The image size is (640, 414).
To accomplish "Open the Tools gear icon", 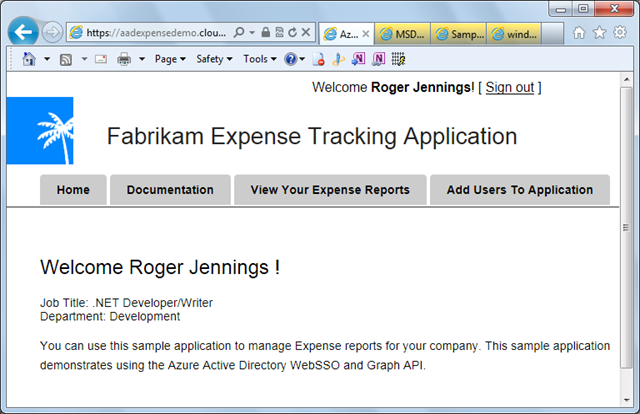I will 620,32.
